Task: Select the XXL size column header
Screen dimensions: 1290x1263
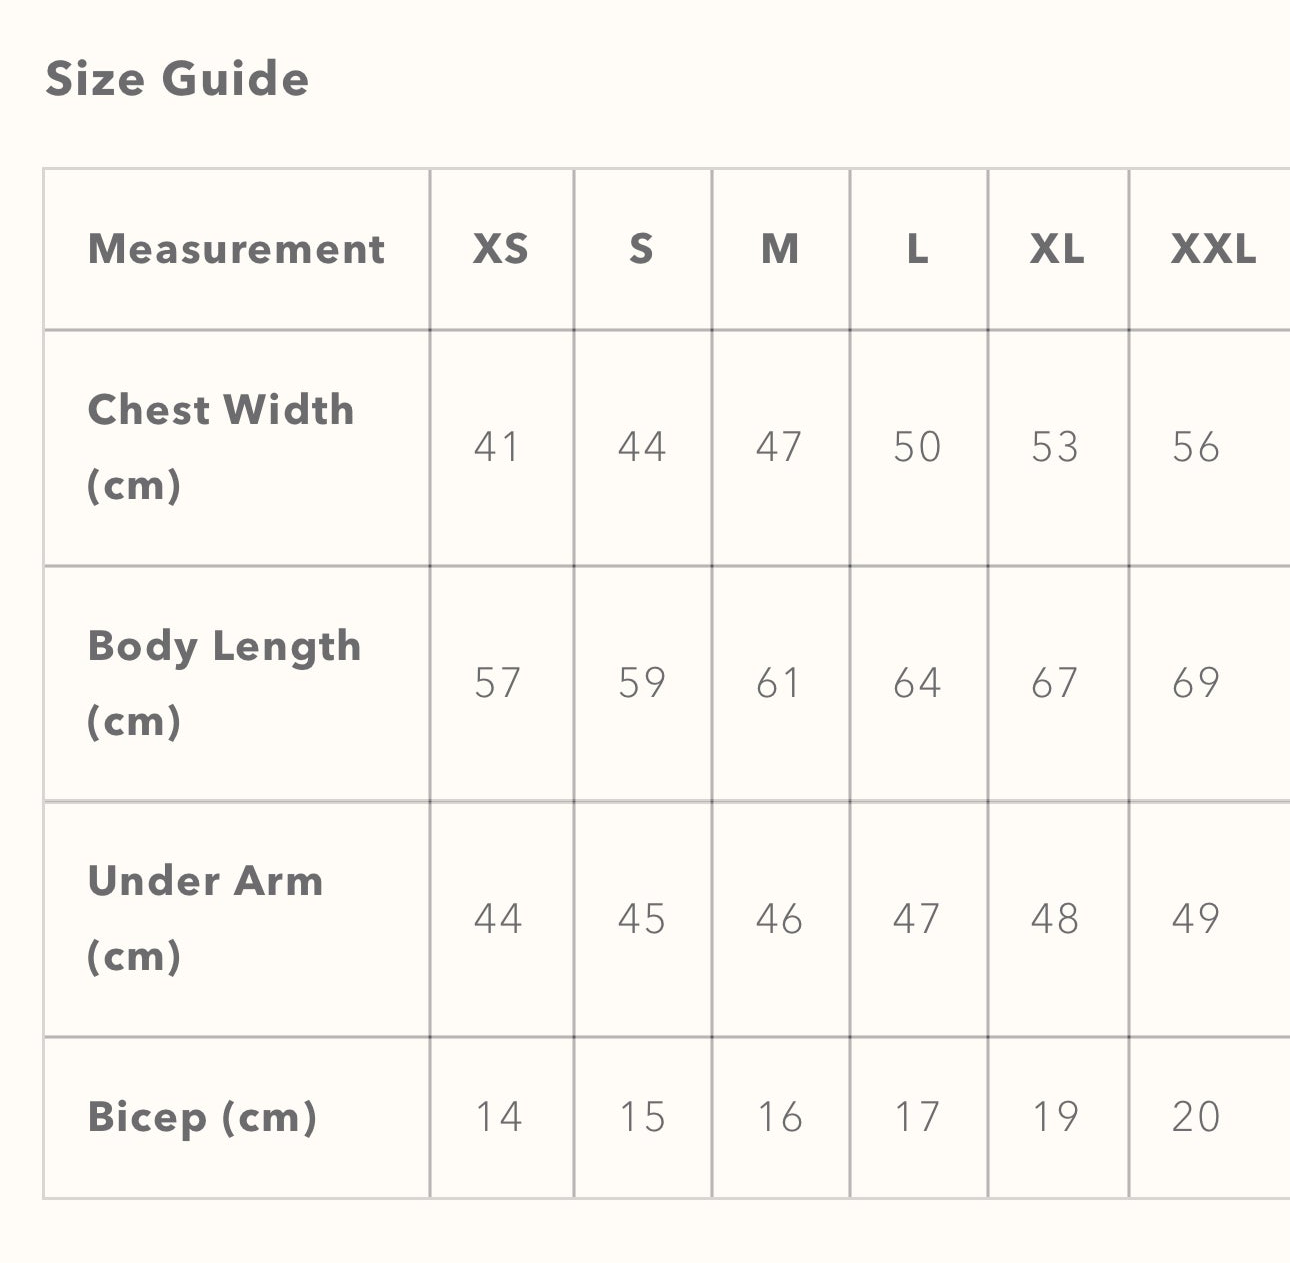Action: point(1213,249)
